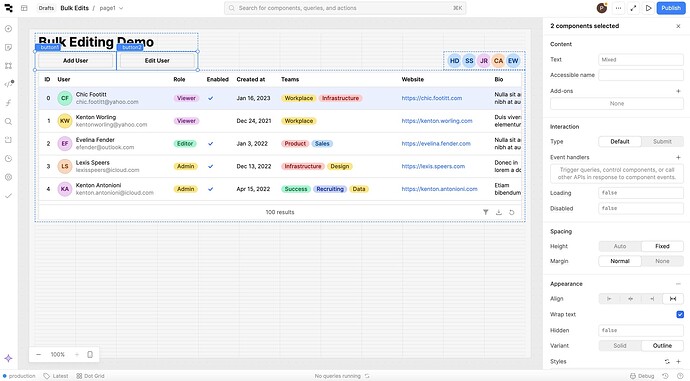The width and height of the screenshot is (690, 381).
Task: Set Height to Fixed
Action: point(662,246)
